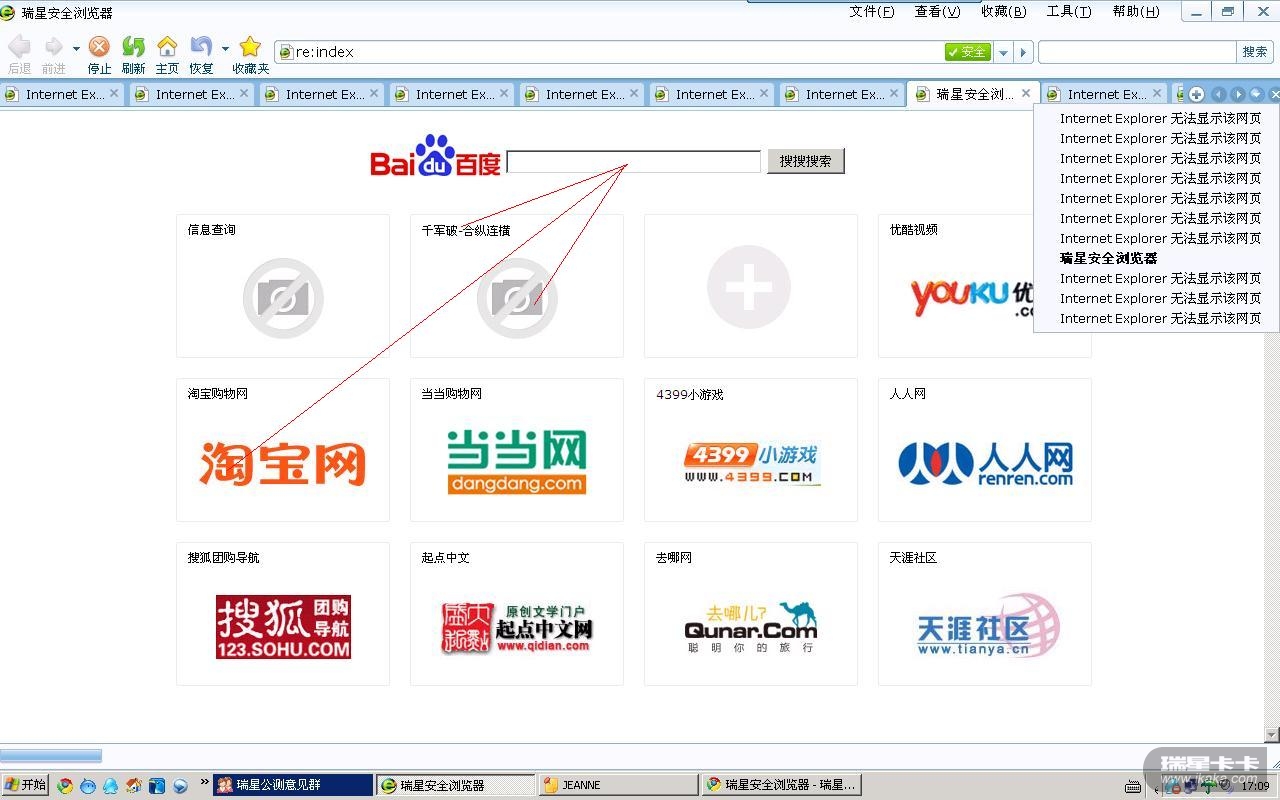
Task: Click the 17:09 clock in system tray
Action: [1255, 787]
